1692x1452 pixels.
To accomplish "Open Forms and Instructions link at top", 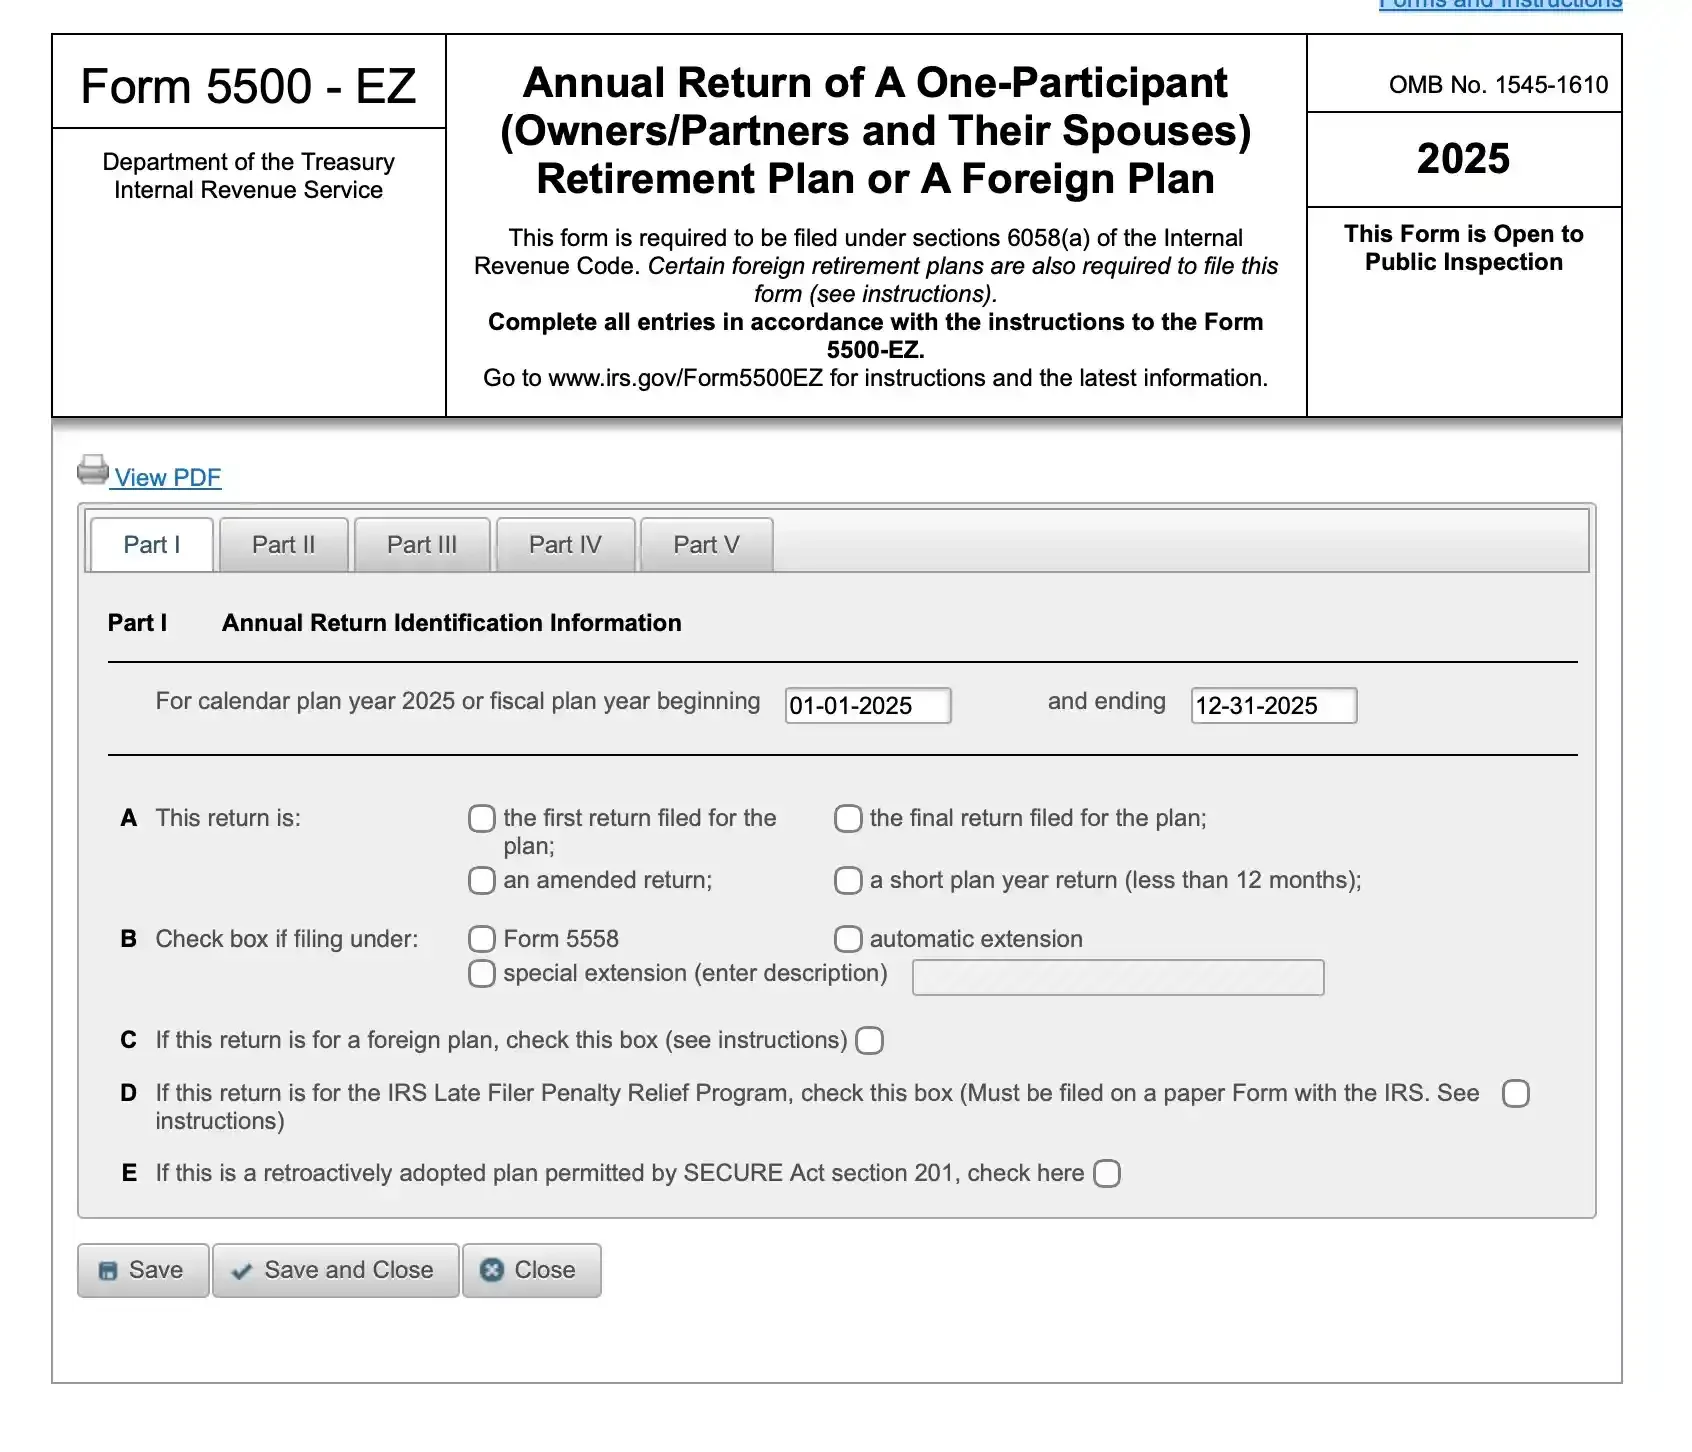I will coord(1500,4).
